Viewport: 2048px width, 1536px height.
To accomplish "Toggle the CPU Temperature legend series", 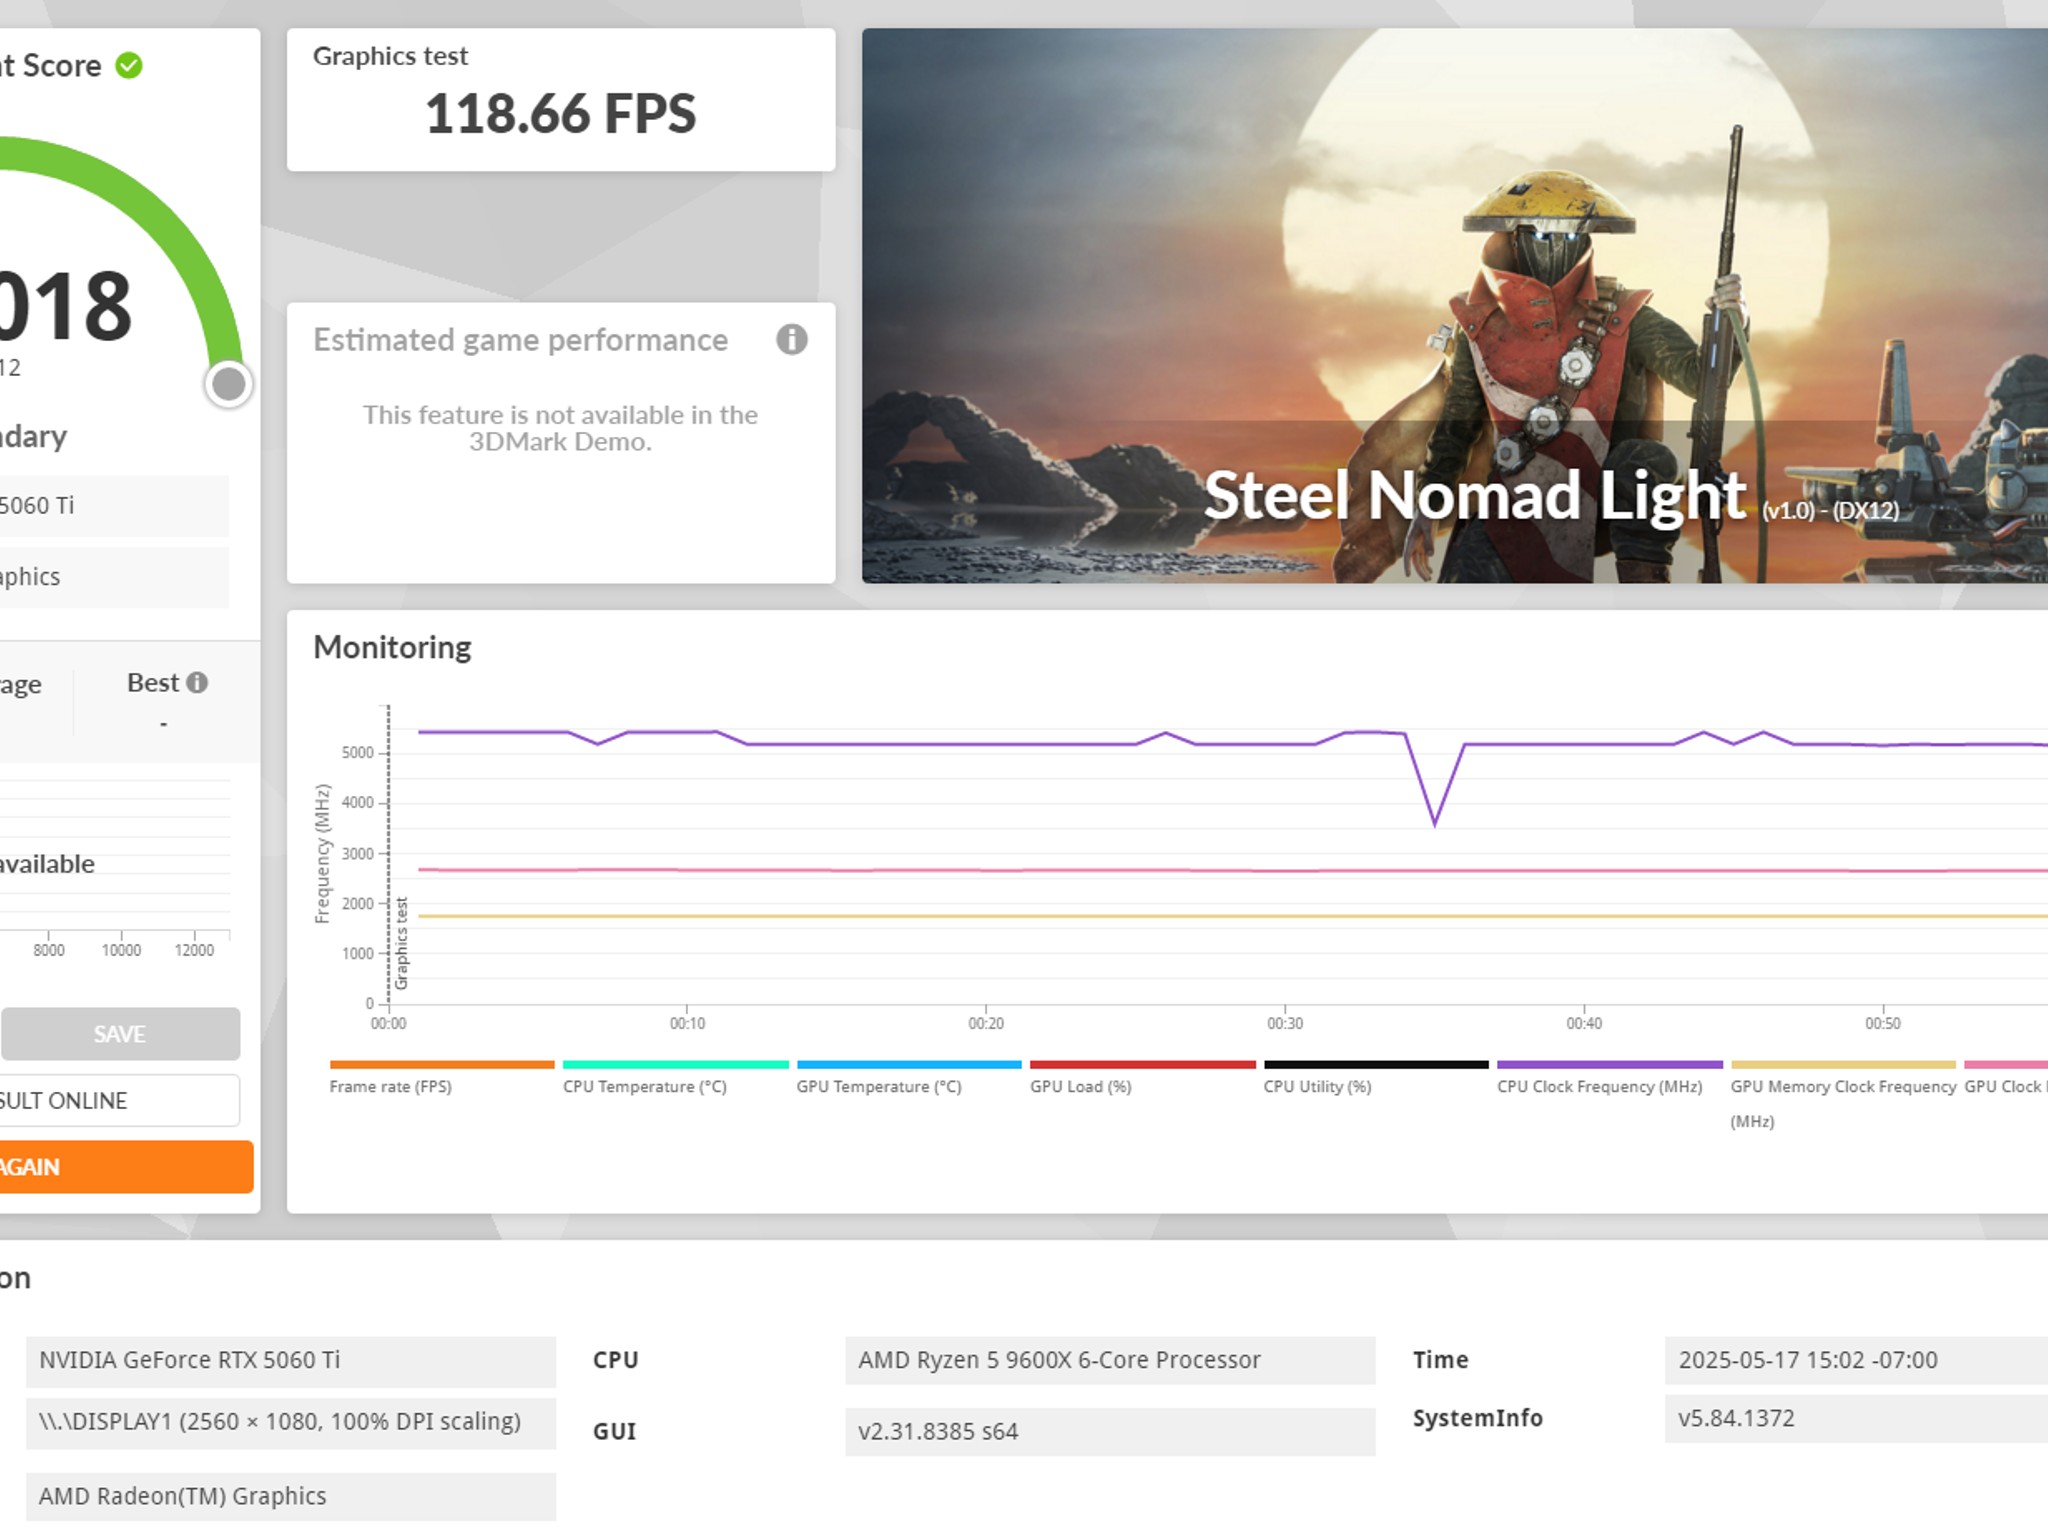I will pos(675,1078).
